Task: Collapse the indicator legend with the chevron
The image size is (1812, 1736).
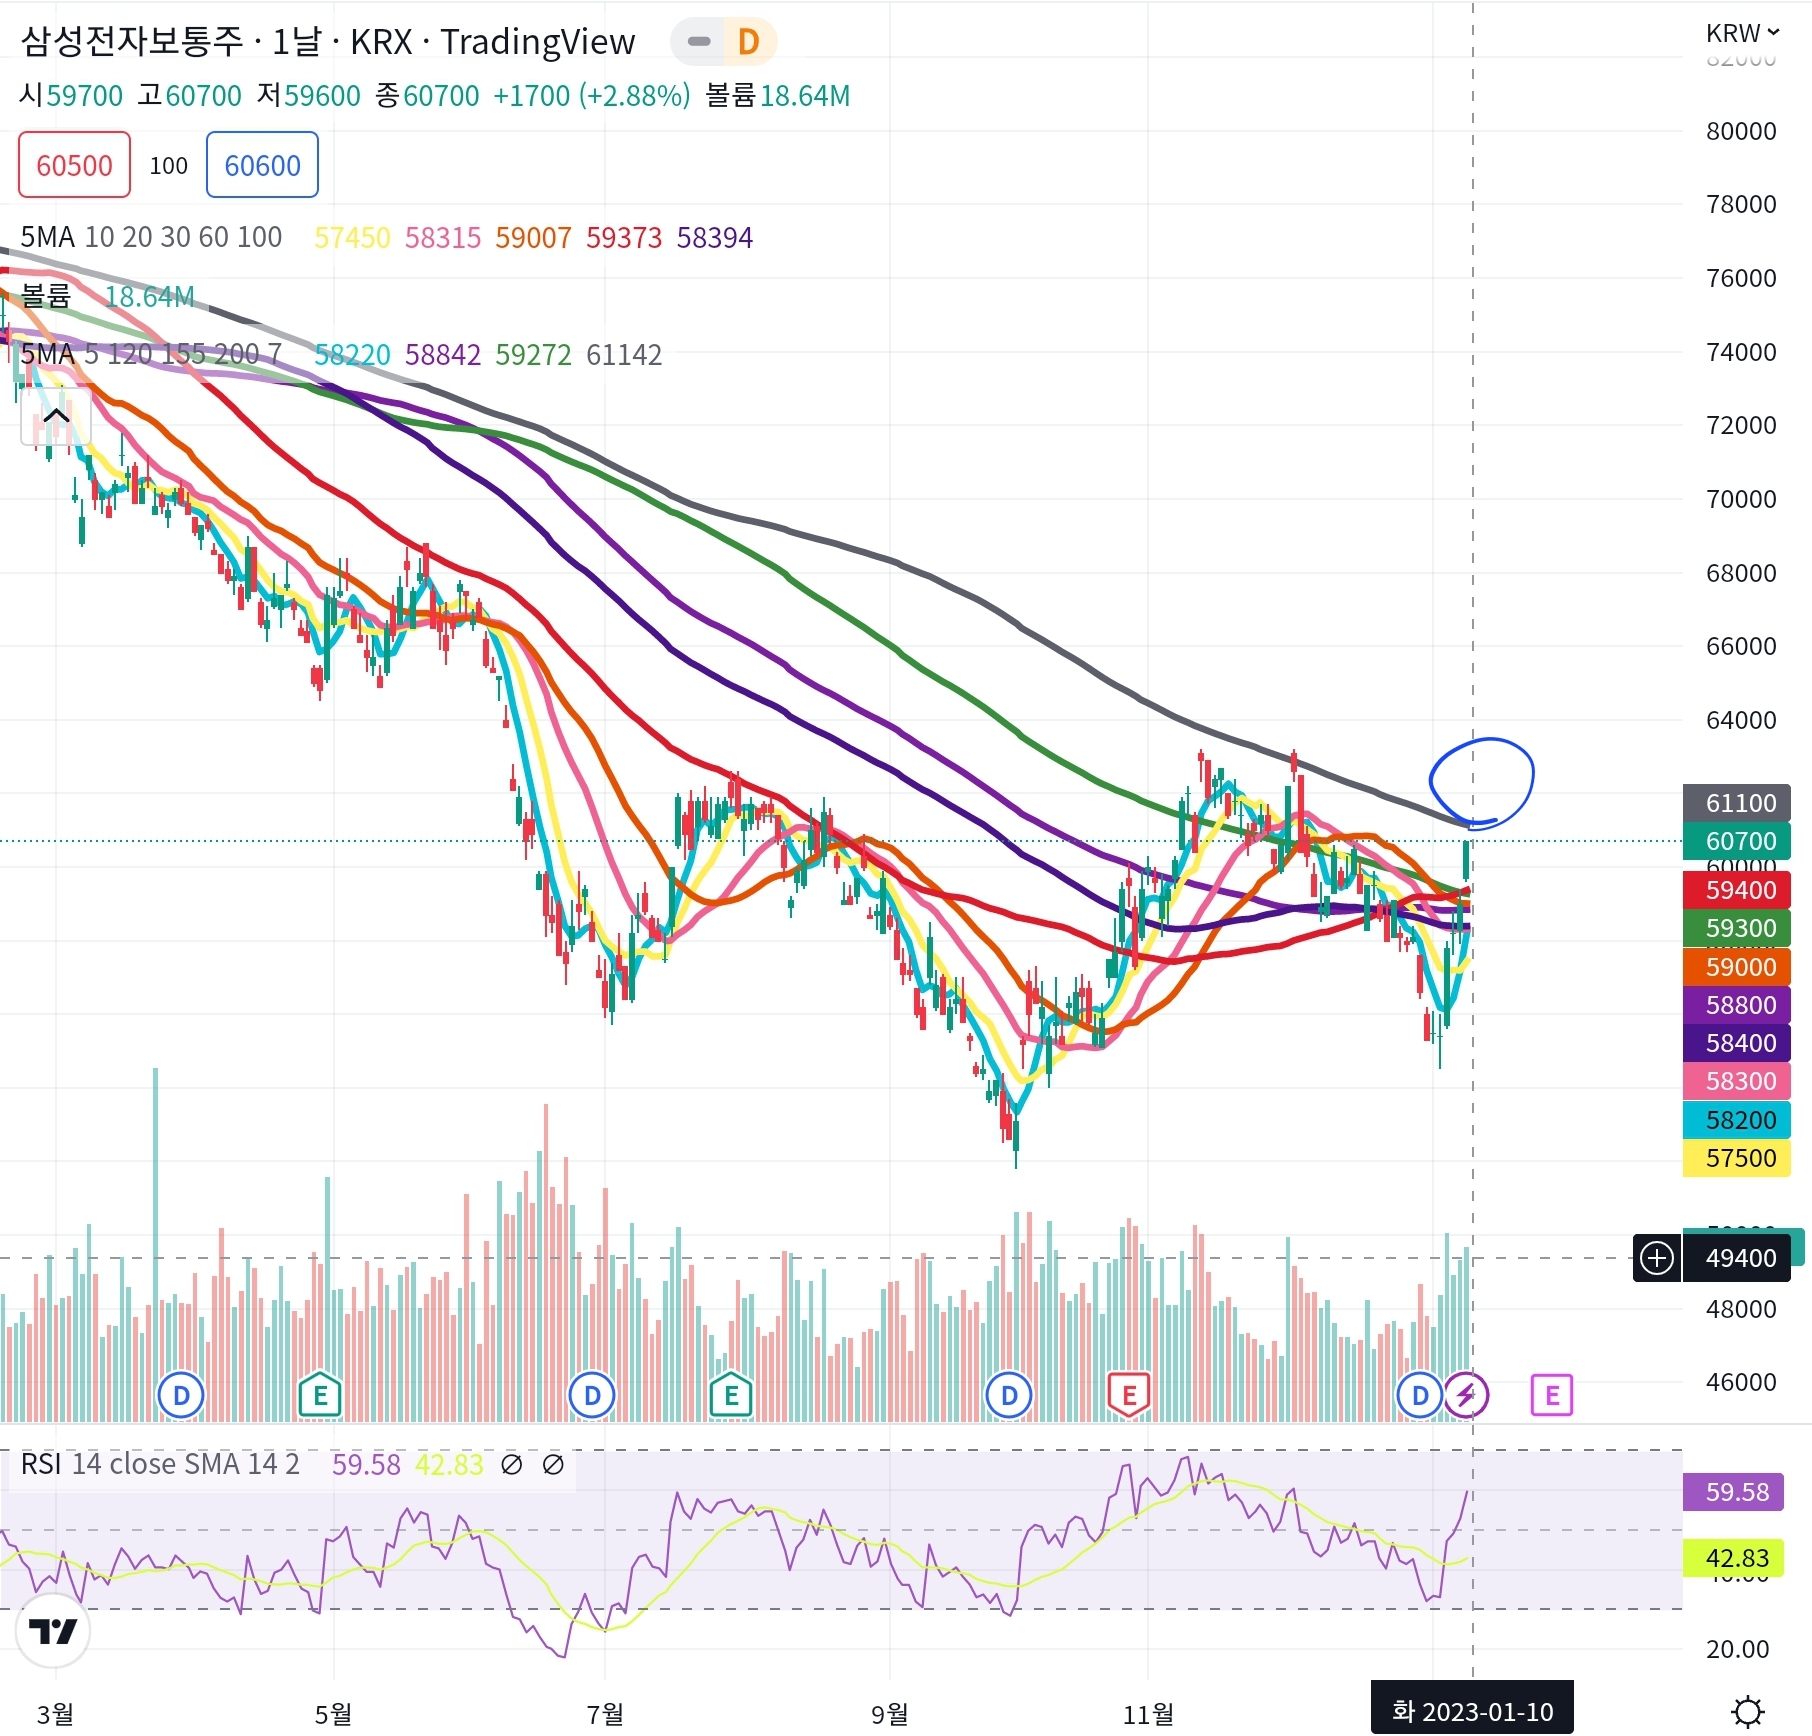Action: pos(56,415)
